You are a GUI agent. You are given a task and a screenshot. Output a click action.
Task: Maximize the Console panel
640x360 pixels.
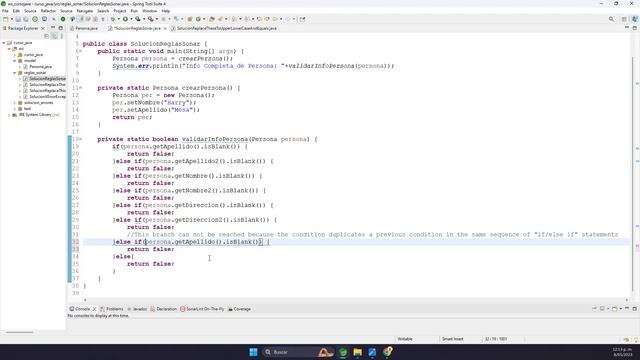(x=635, y=309)
